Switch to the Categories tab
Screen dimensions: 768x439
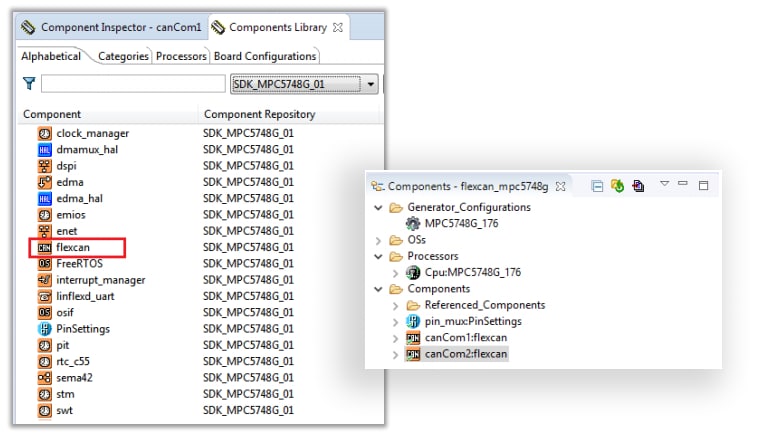click(123, 56)
